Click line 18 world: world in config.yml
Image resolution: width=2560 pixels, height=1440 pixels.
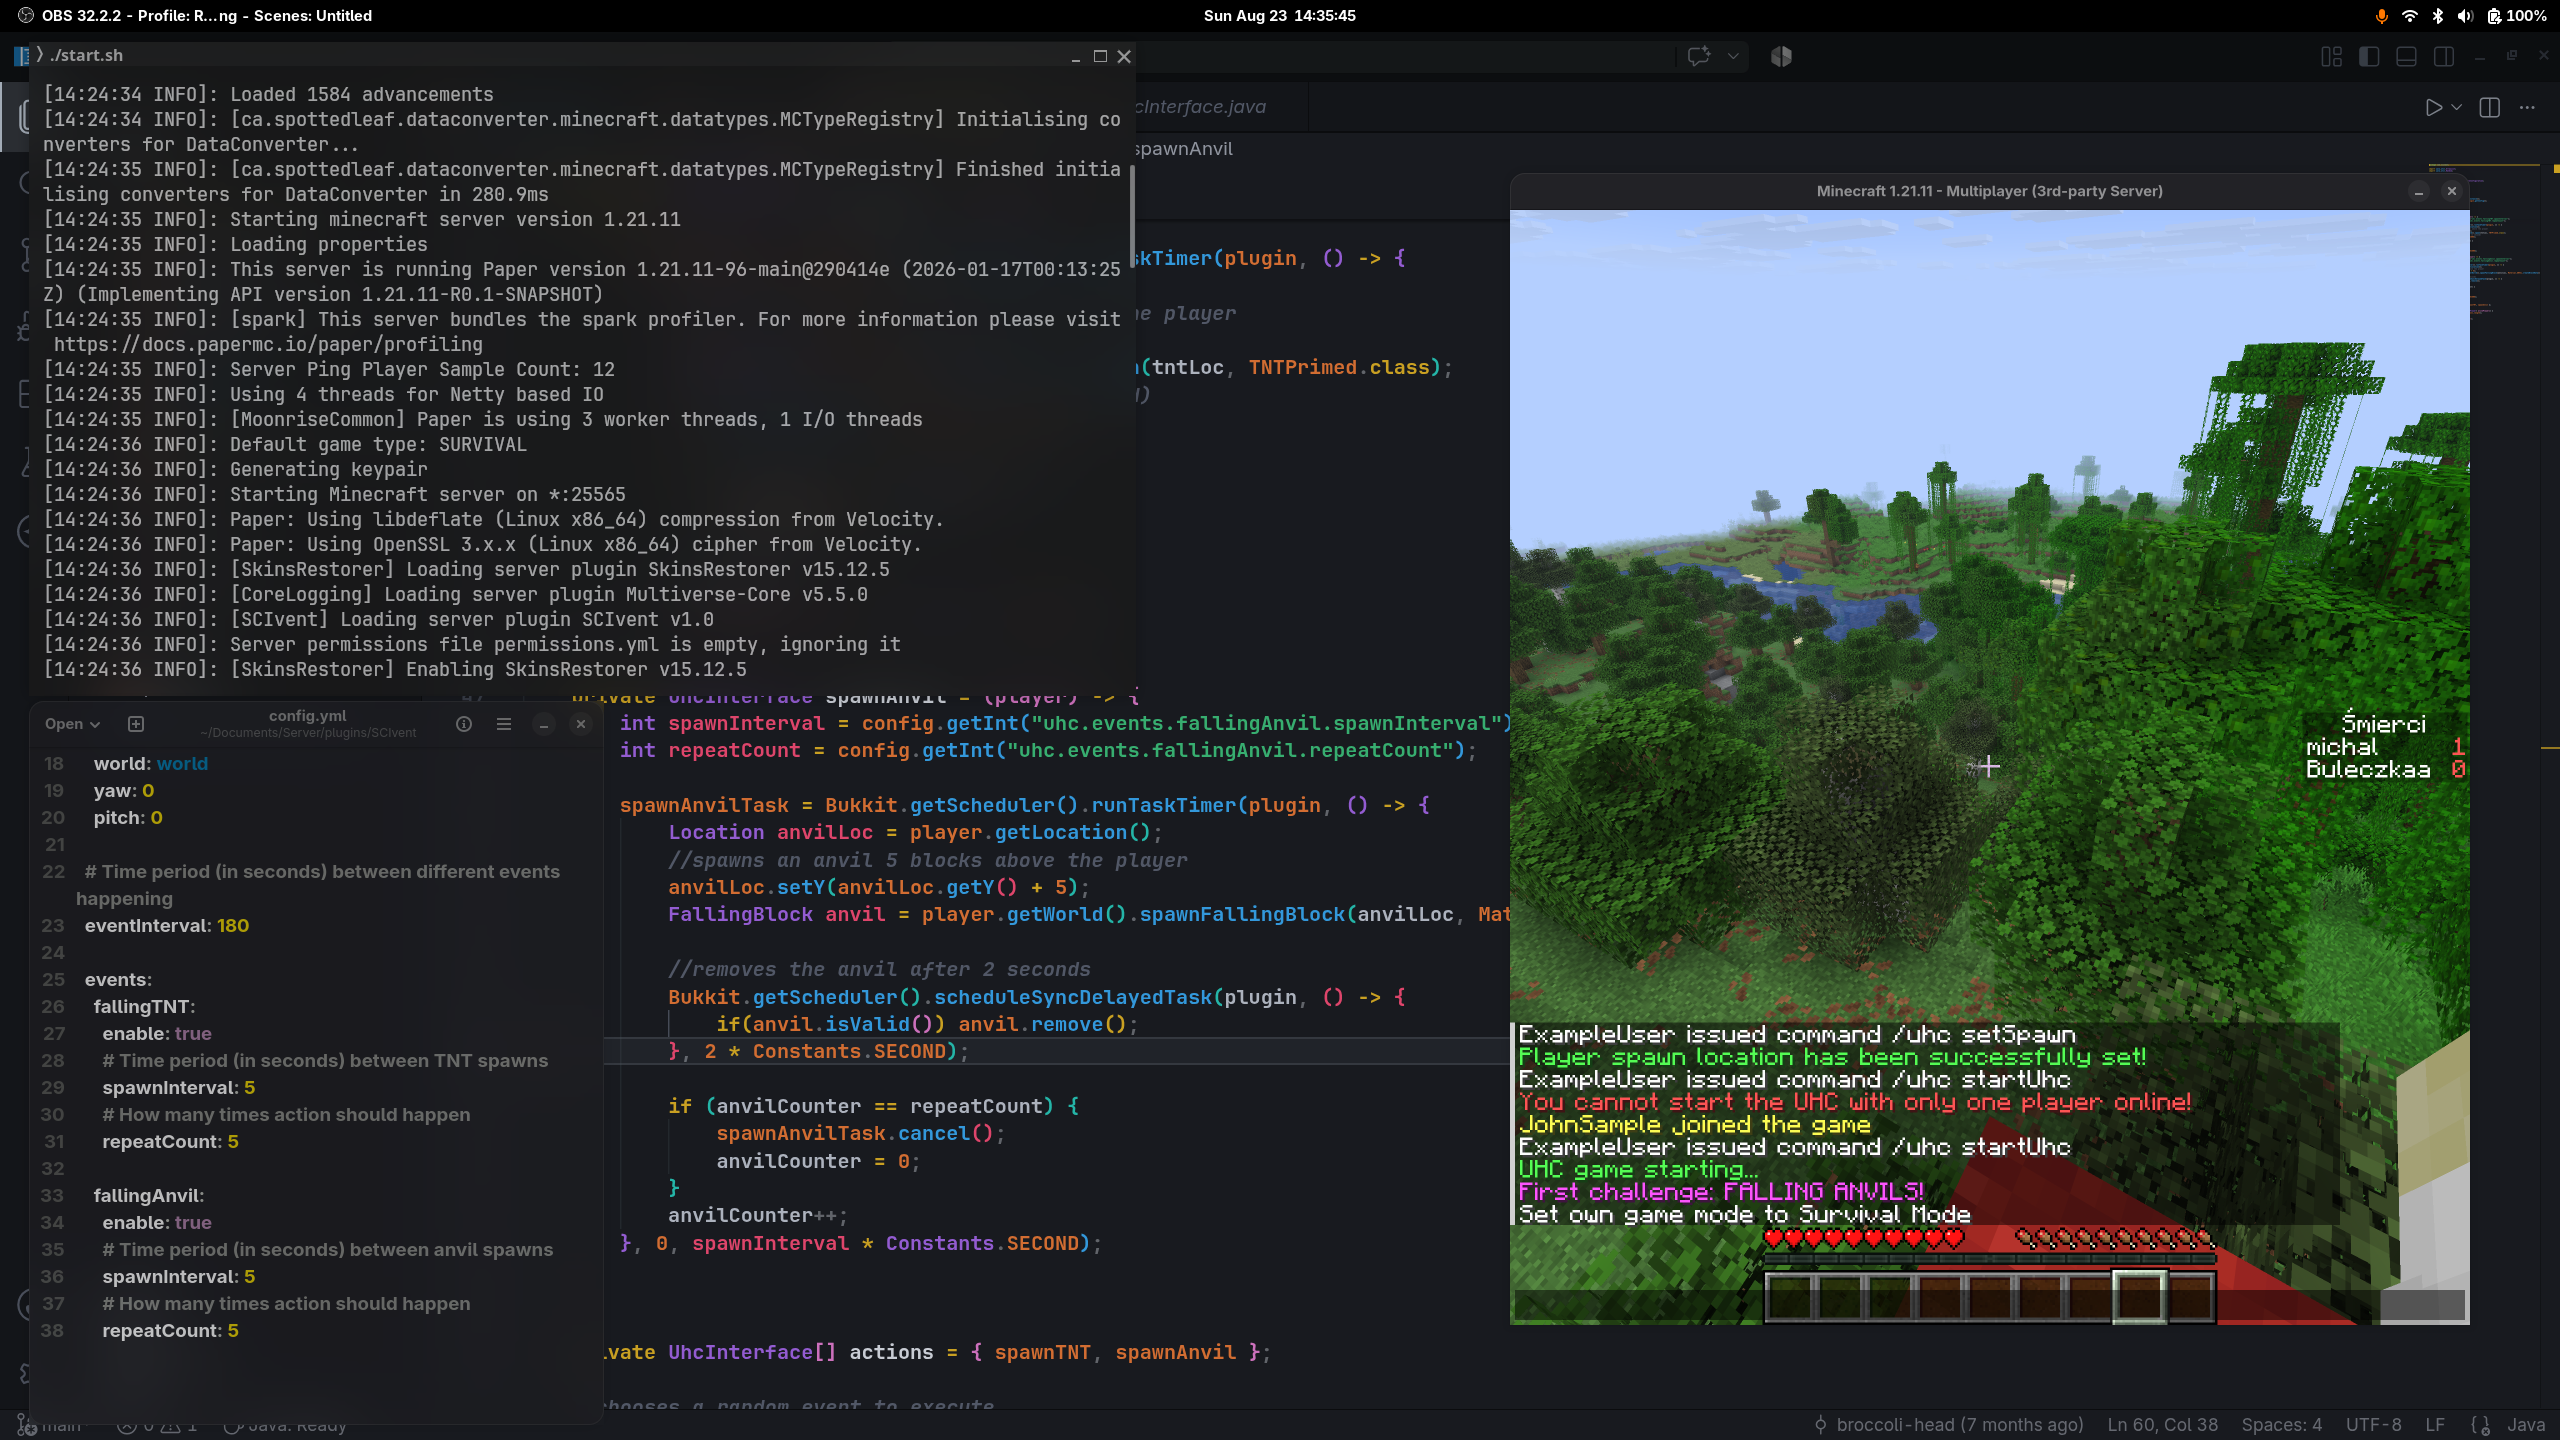pos(151,764)
